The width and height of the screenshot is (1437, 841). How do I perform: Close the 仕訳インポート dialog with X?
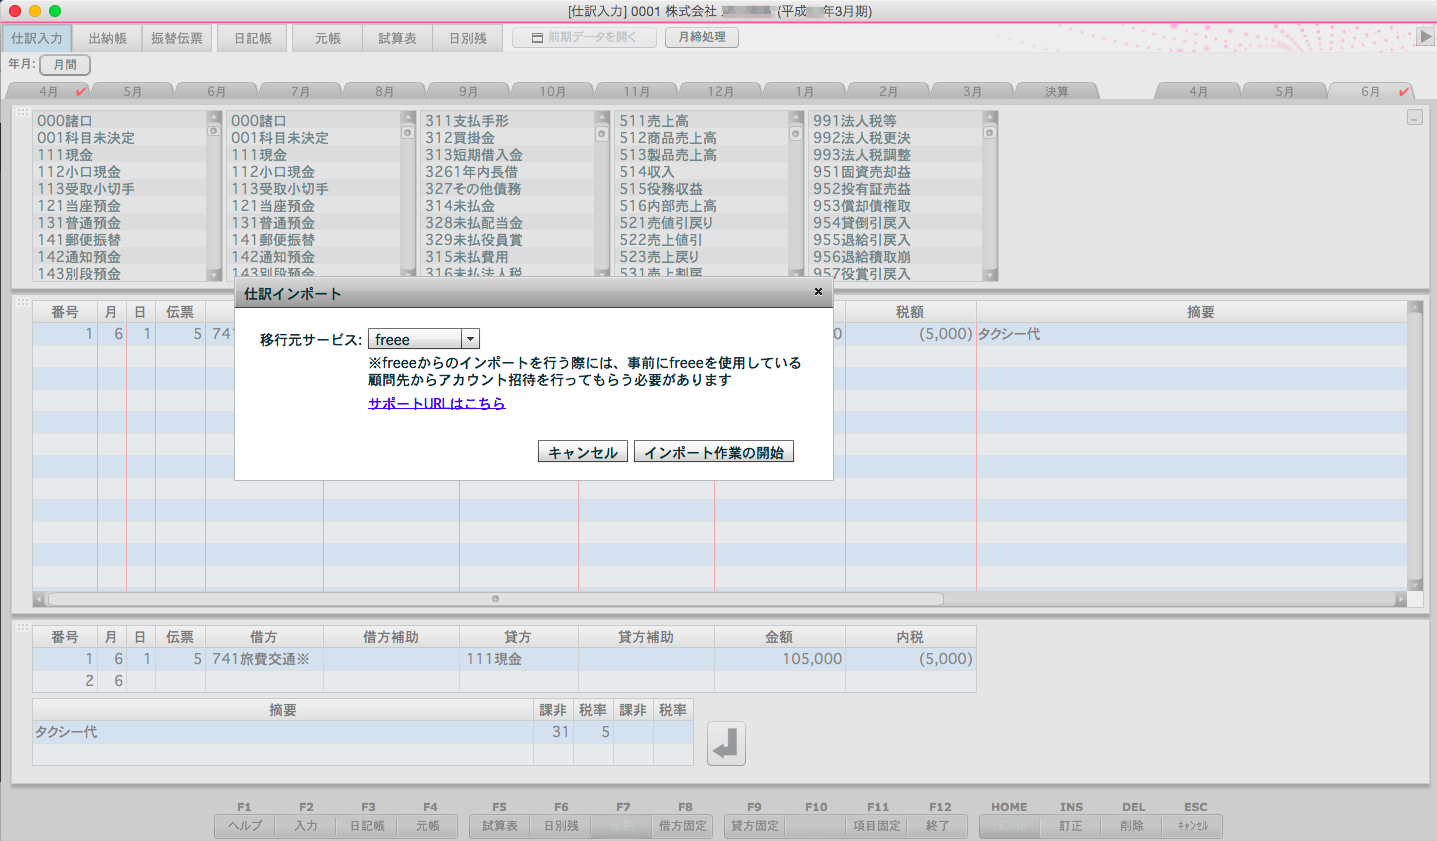818,292
